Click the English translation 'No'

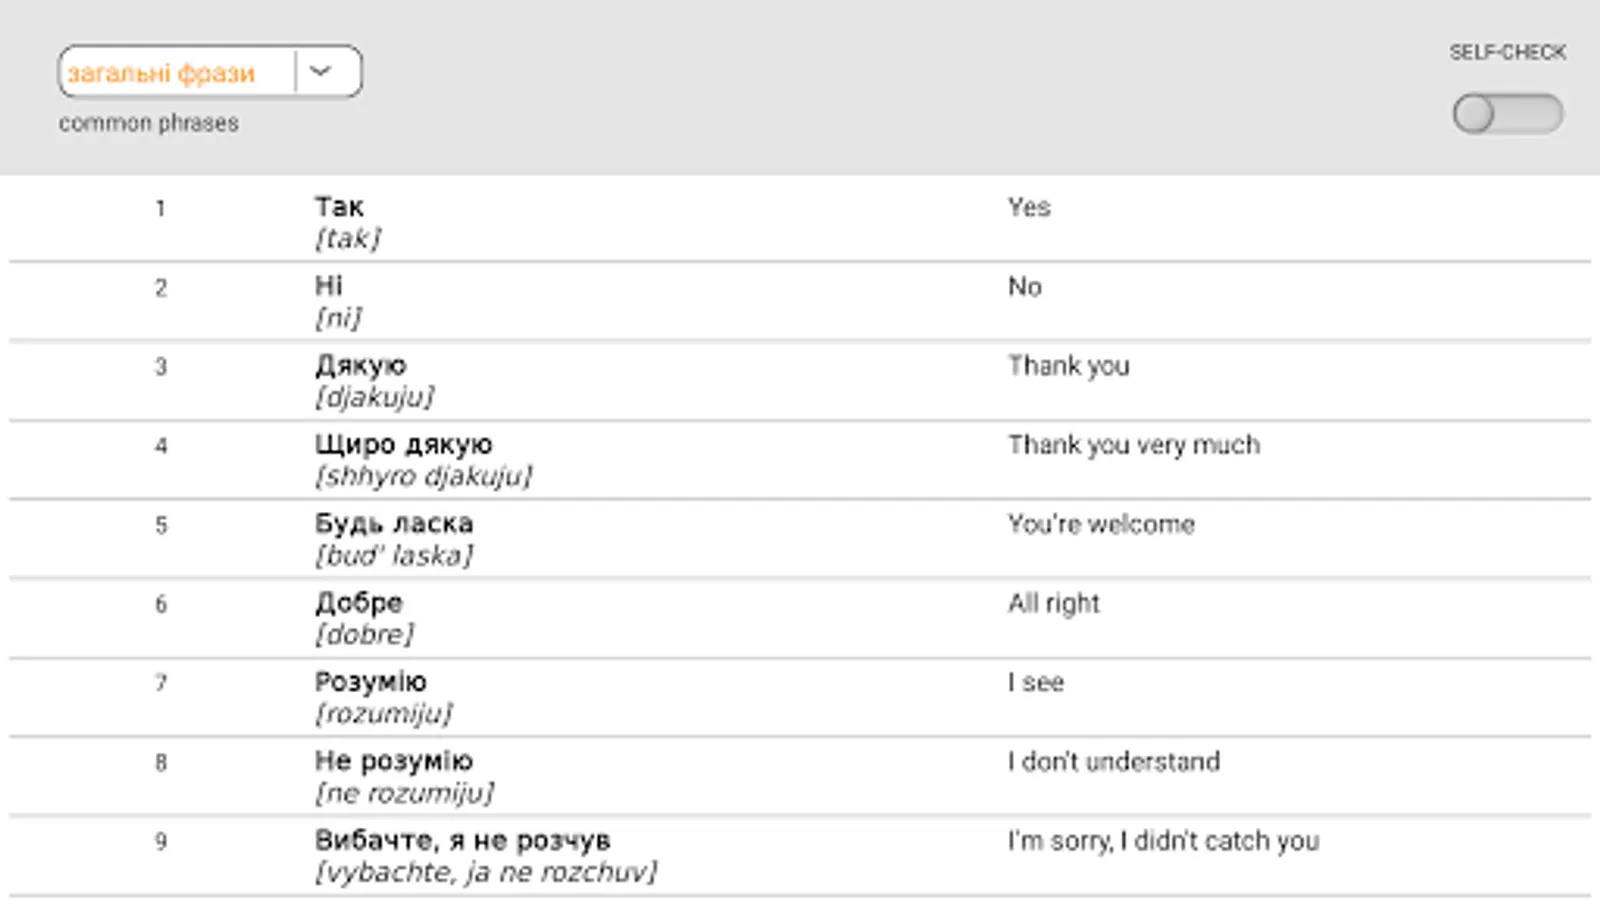click(x=1024, y=287)
